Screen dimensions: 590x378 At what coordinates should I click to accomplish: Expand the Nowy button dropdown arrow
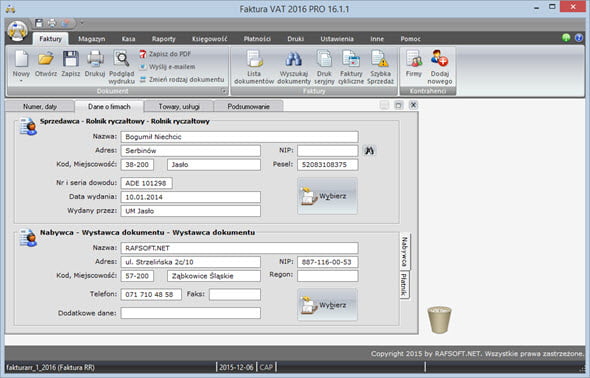pos(21,81)
